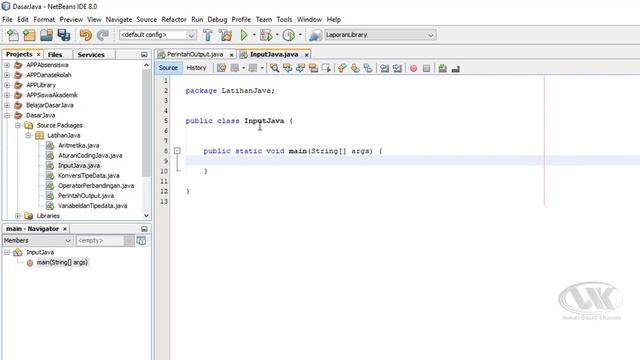640x360 pixels.
Task: Minimize the Projects panel group icon
Action: pyautogui.click(x=144, y=54)
